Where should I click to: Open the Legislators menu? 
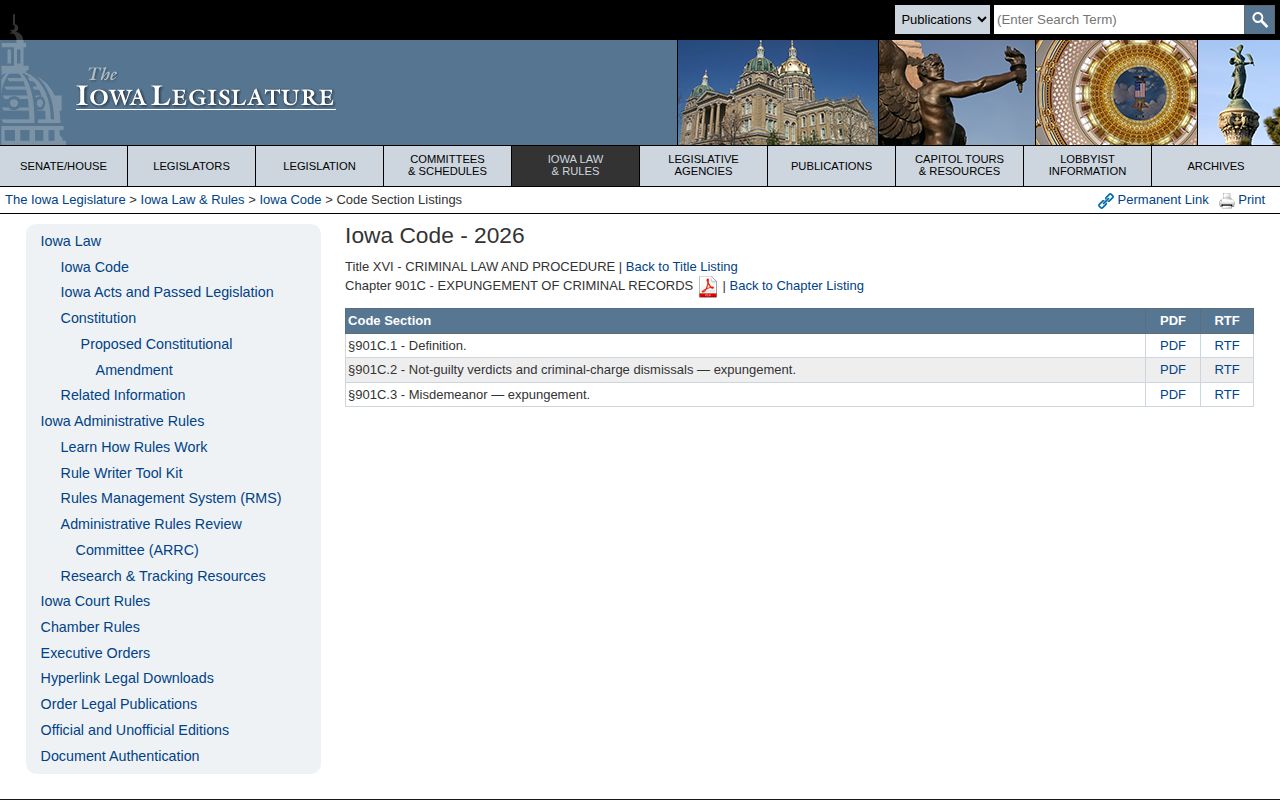coord(191,166)
